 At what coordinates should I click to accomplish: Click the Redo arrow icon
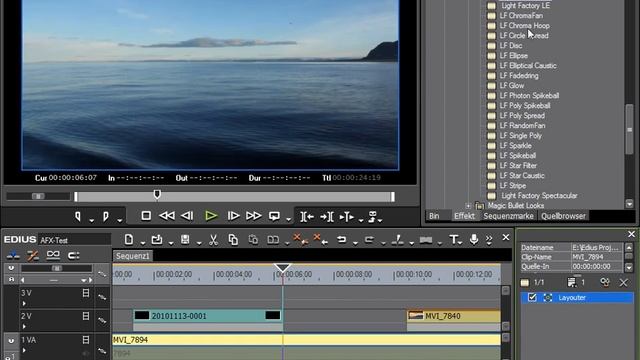click(x=369, y=240)
